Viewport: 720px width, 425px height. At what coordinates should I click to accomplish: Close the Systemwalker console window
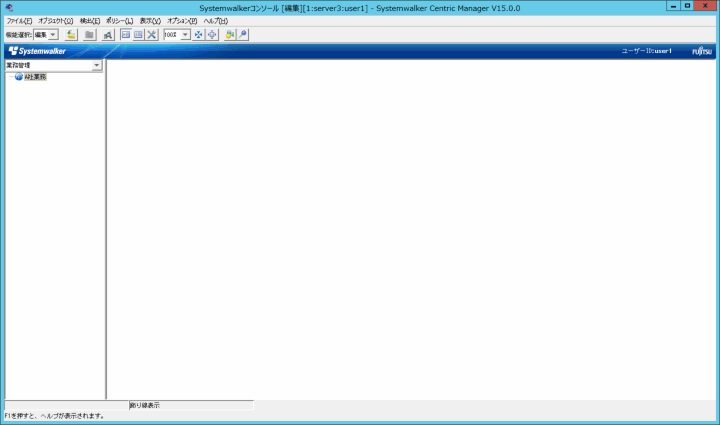tap(706, 6)
